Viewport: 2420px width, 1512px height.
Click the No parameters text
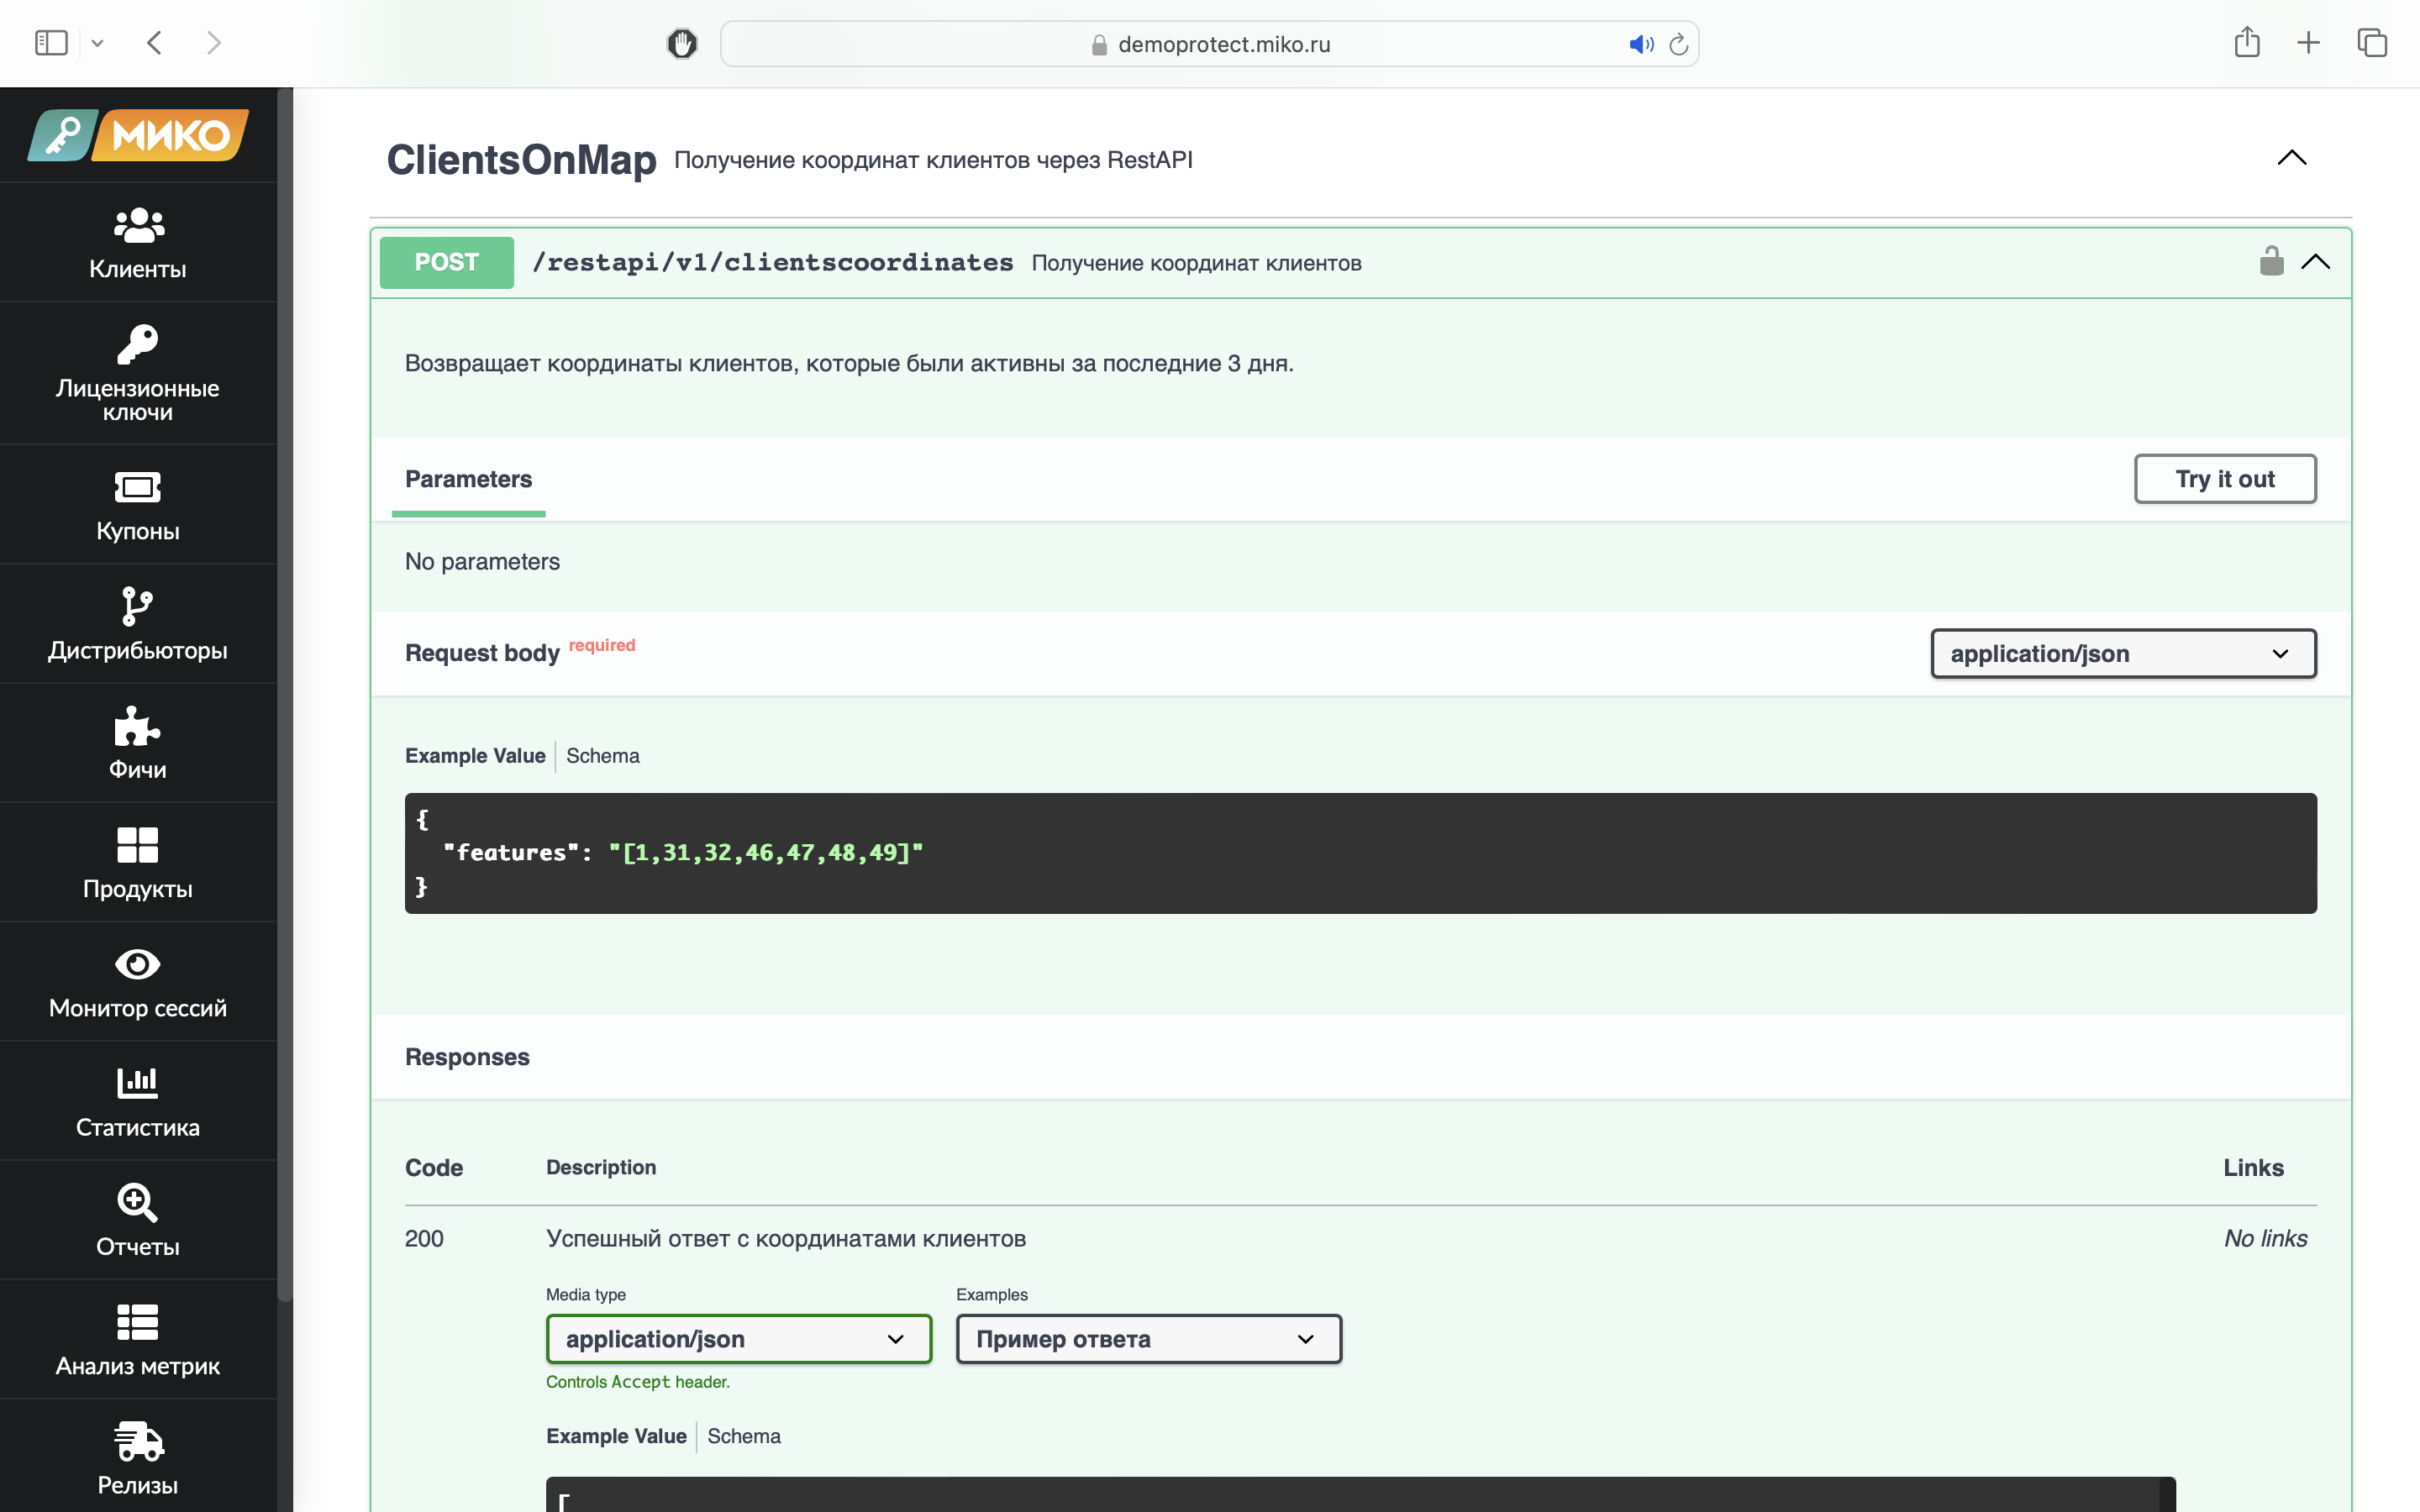482,562
